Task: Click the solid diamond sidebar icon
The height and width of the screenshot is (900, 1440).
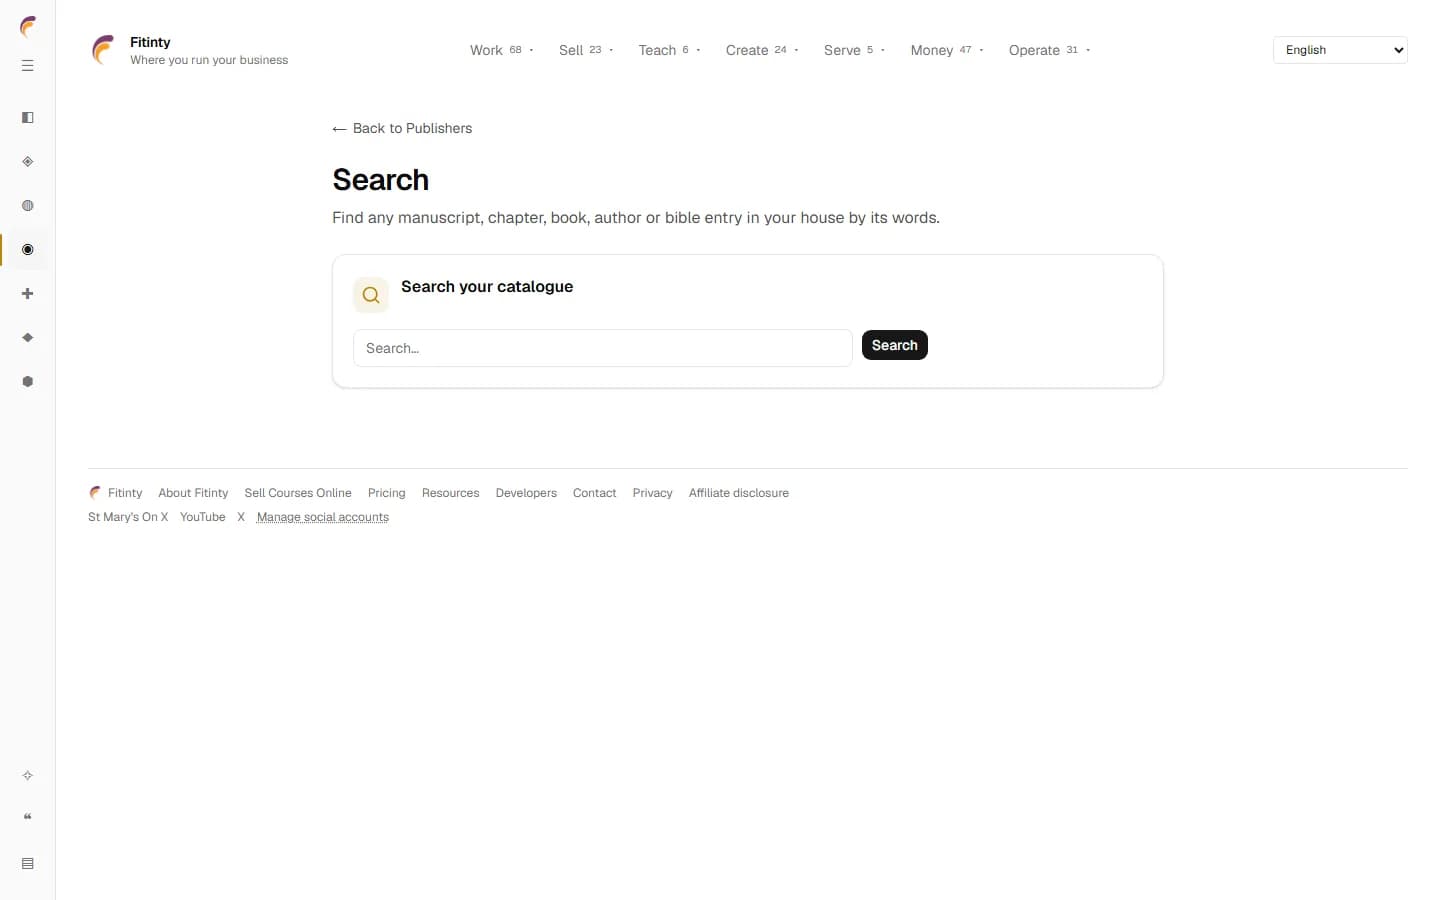Action: coord(28,338)
